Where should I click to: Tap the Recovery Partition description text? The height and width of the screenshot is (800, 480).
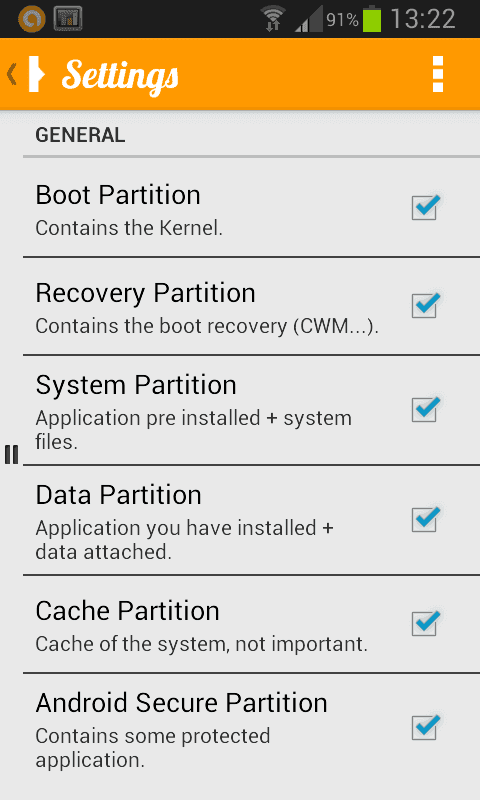click(x=207, y=326)
